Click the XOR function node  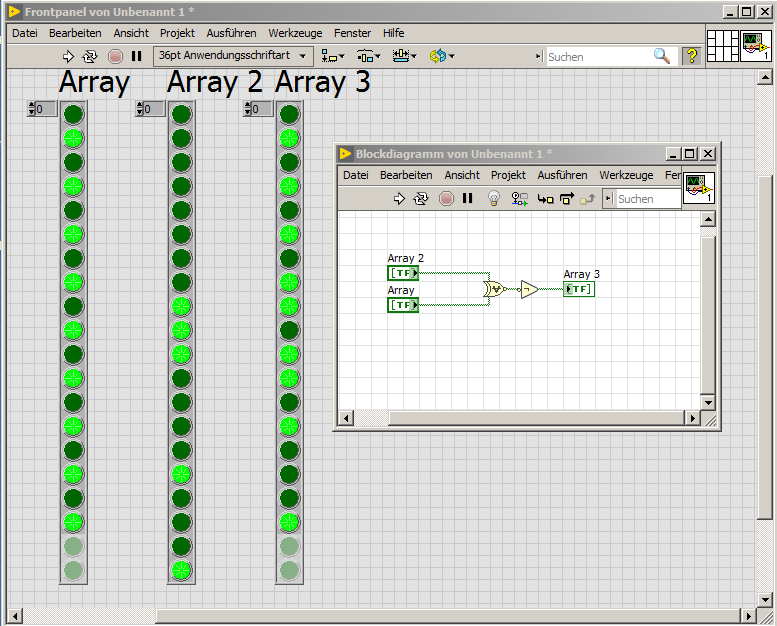pyautogui.click(x=494, y=289)
